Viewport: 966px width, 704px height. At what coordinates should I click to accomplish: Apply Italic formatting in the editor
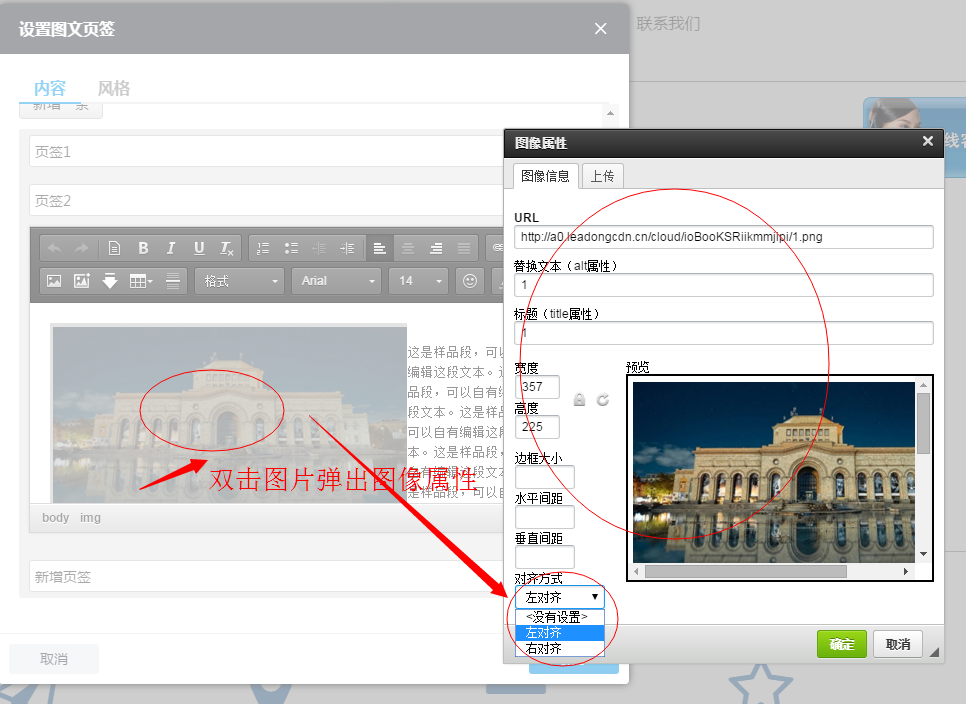coord(169,249)
